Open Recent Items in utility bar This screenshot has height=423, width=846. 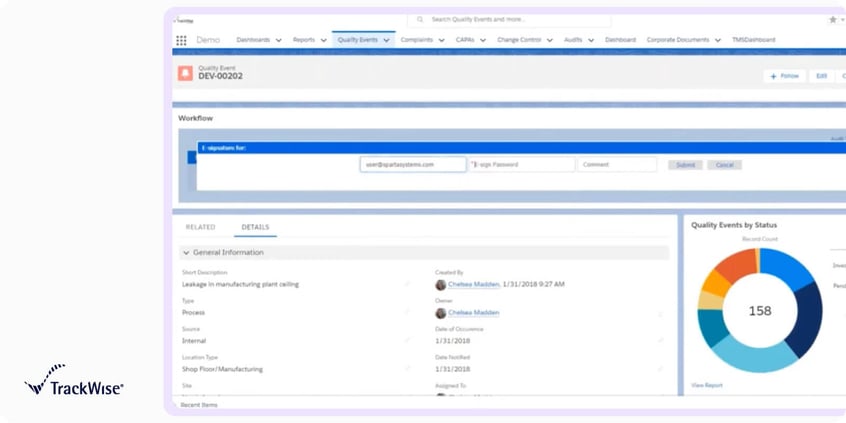point(199,405)
